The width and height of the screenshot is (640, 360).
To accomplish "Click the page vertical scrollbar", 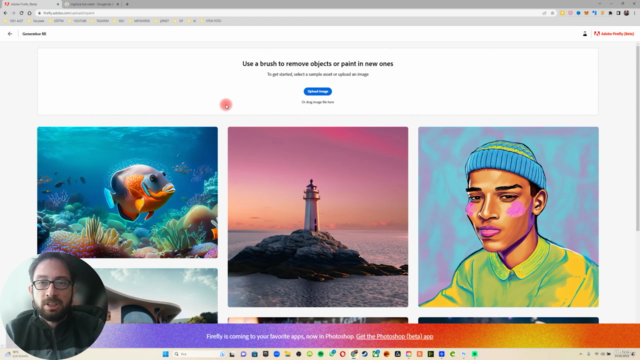I will point(637,139).
